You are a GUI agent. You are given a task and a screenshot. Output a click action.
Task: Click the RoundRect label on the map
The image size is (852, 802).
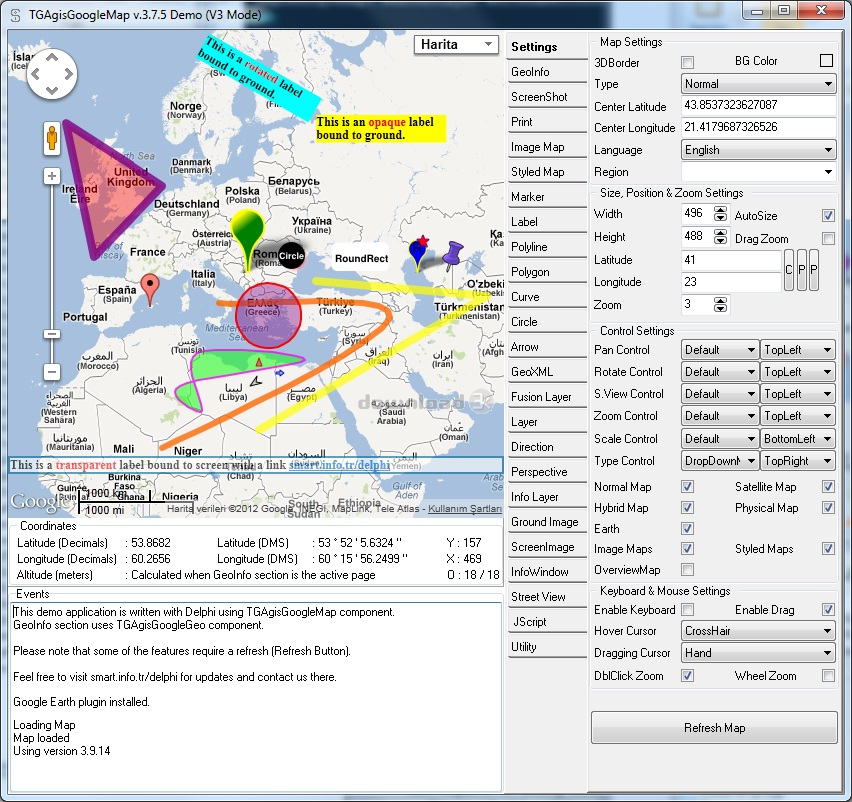click(361, 259)
